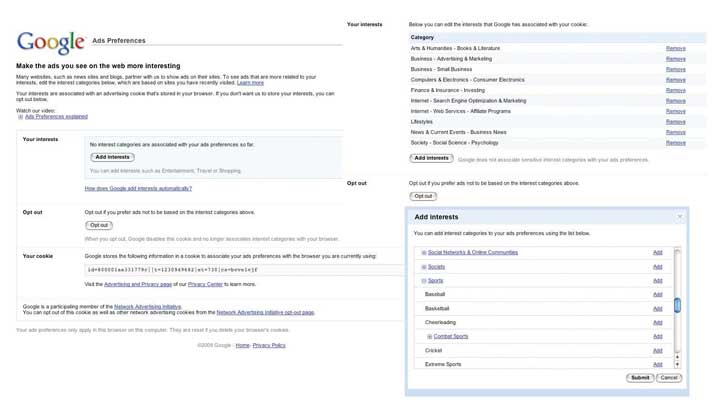Expand the Combat Sports node
Image resolution: width=720 pixels, height=409 pixels.
coord(430,337)
